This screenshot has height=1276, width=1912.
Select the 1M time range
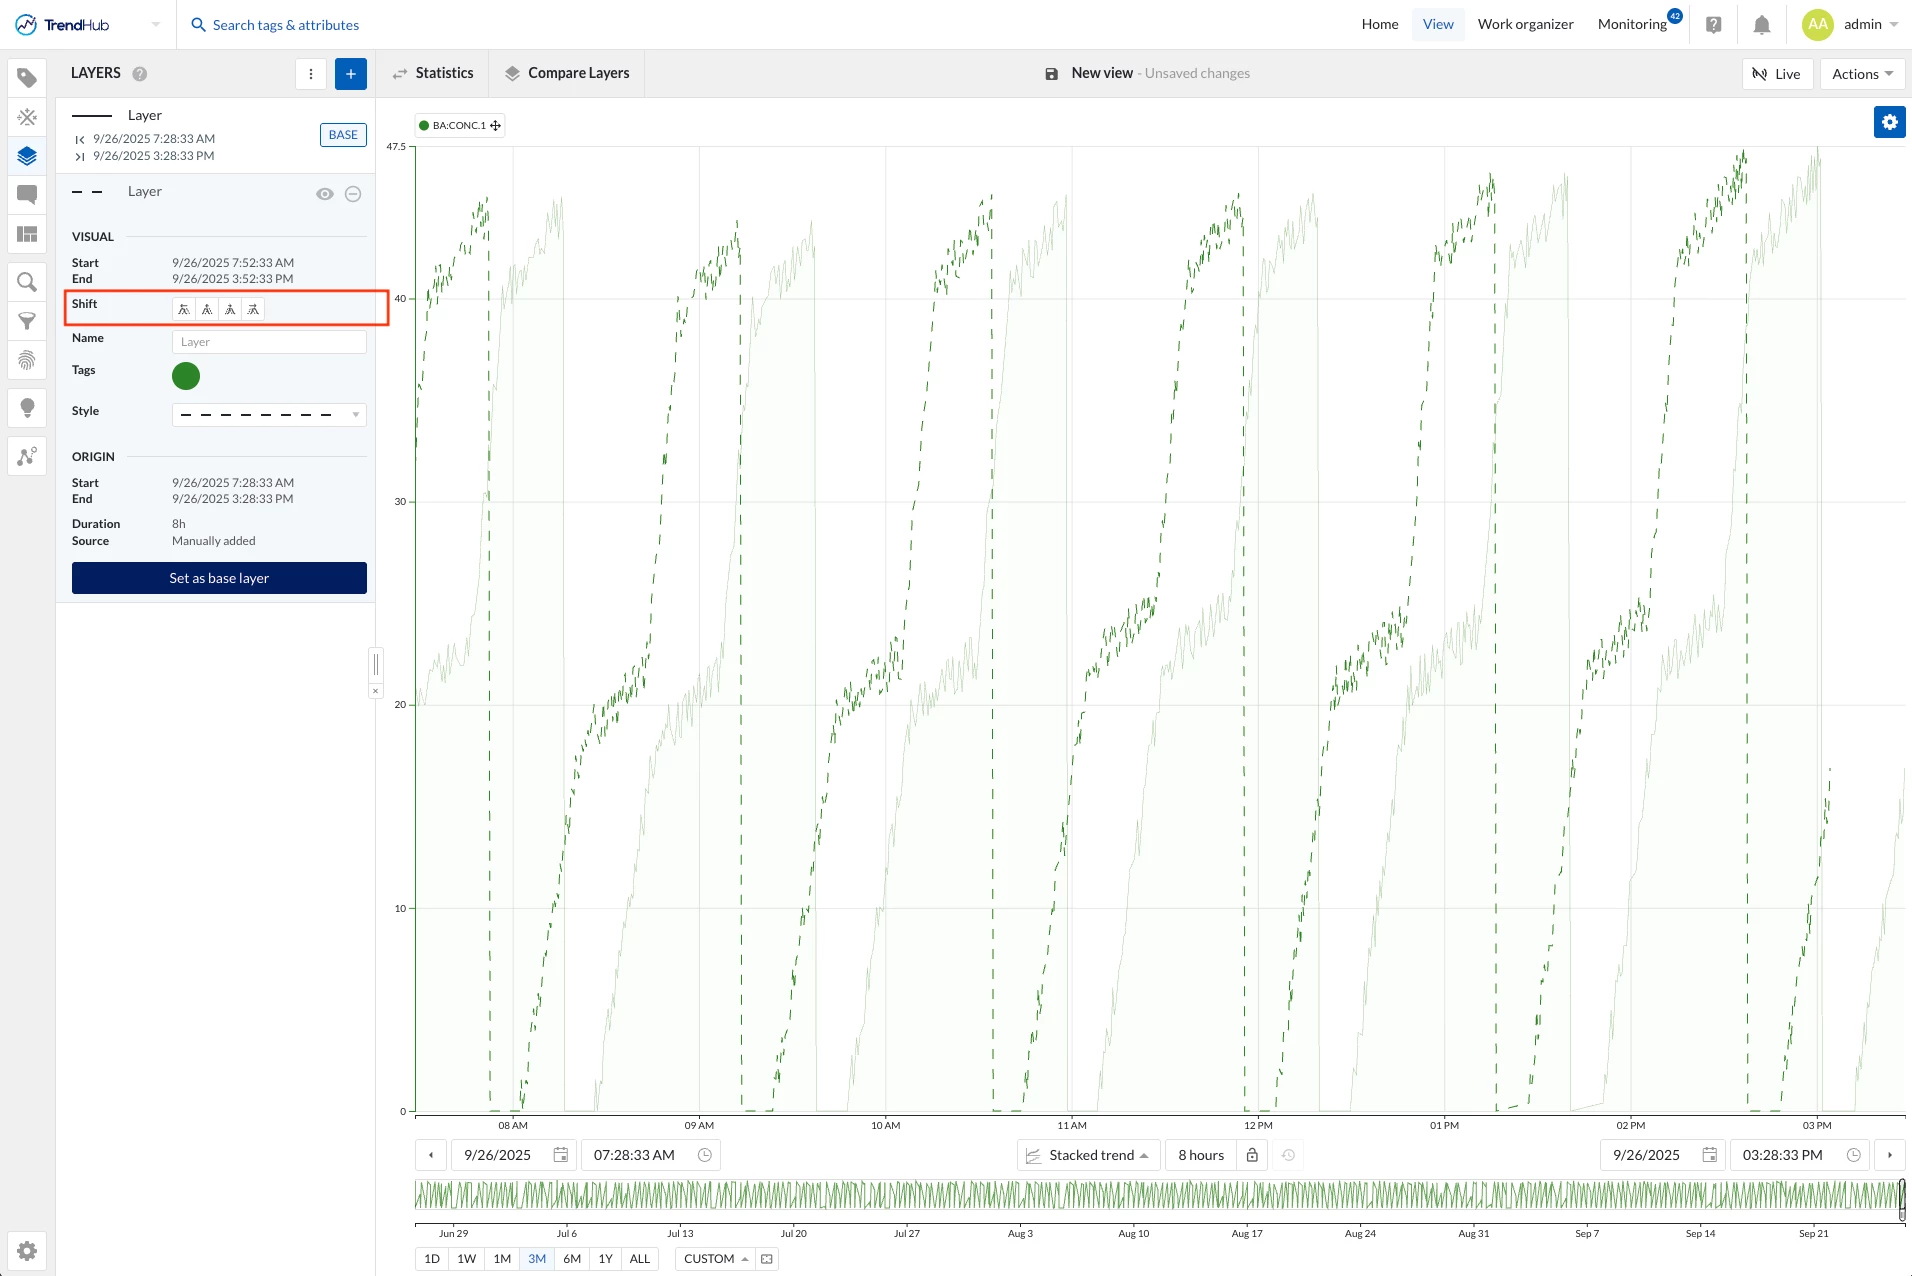pos(502,1259)
